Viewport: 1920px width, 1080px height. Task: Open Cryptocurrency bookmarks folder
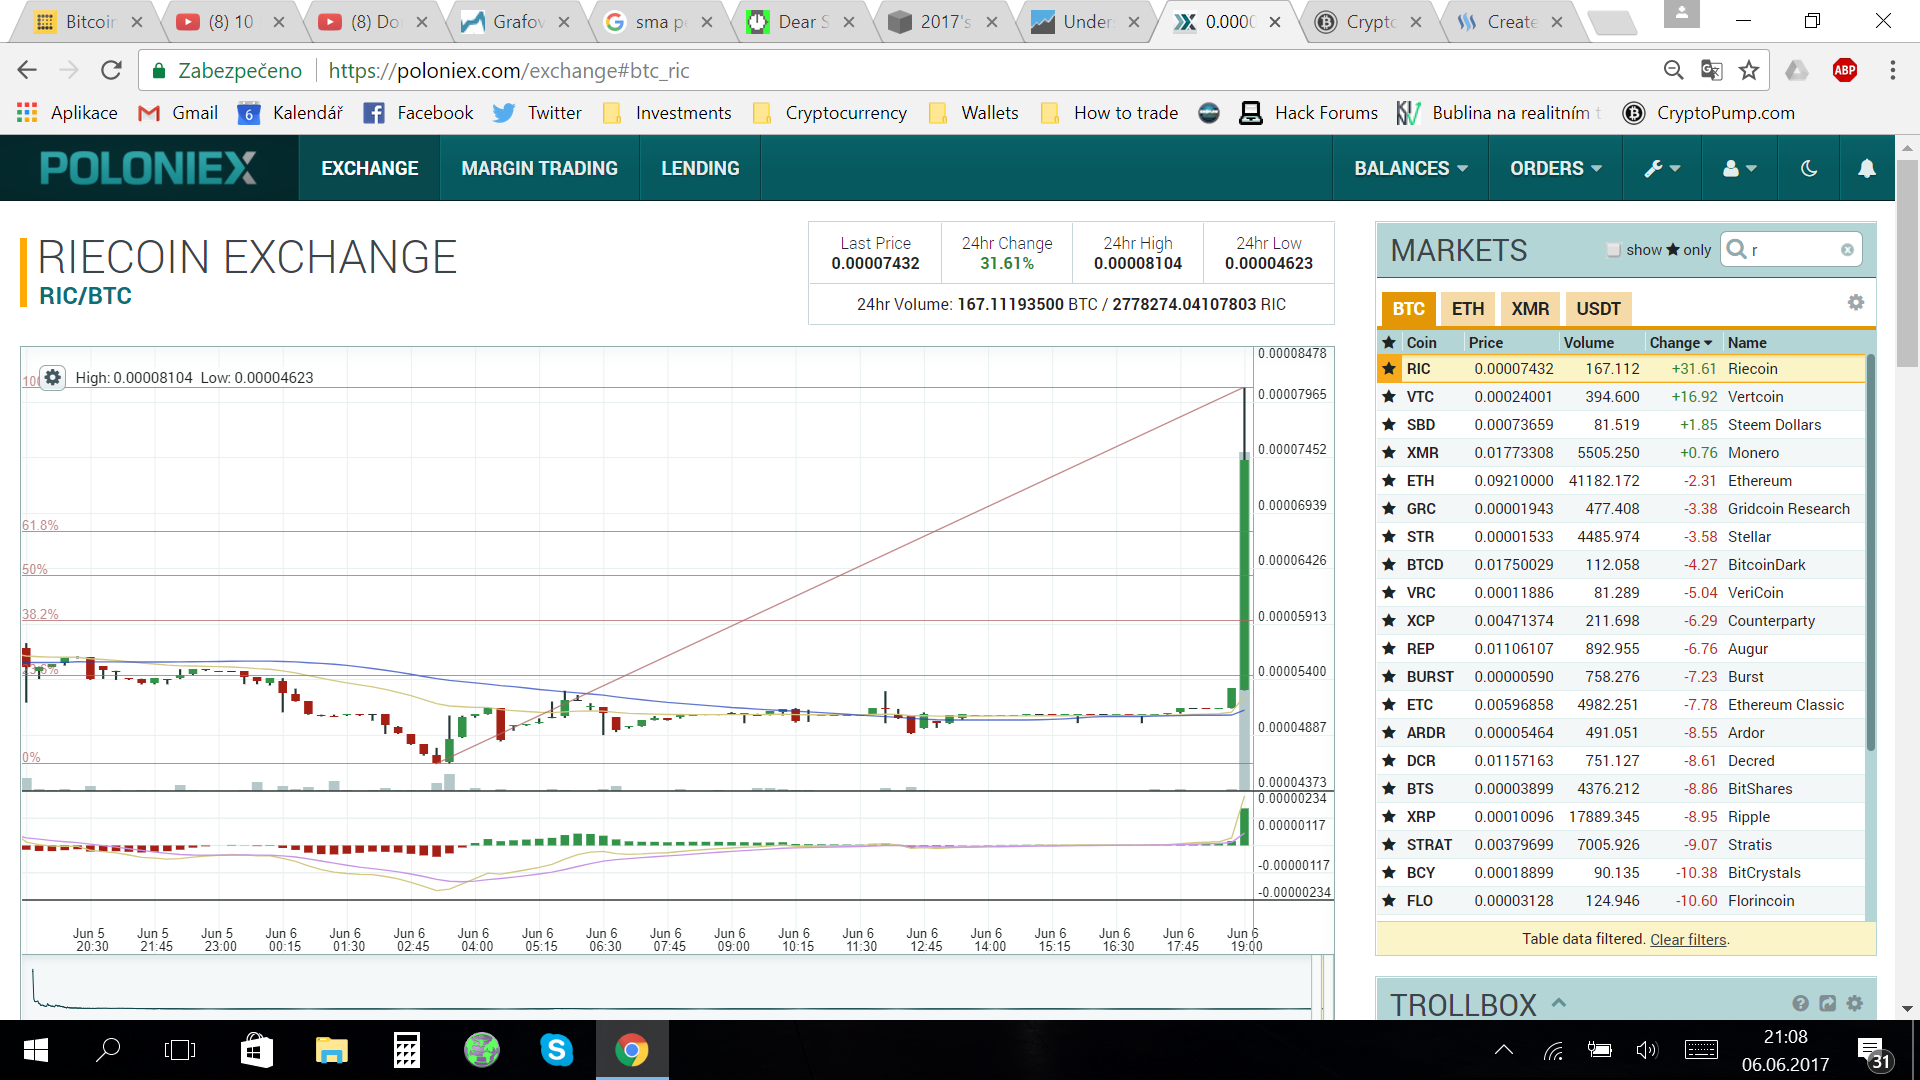coord(830,113)
